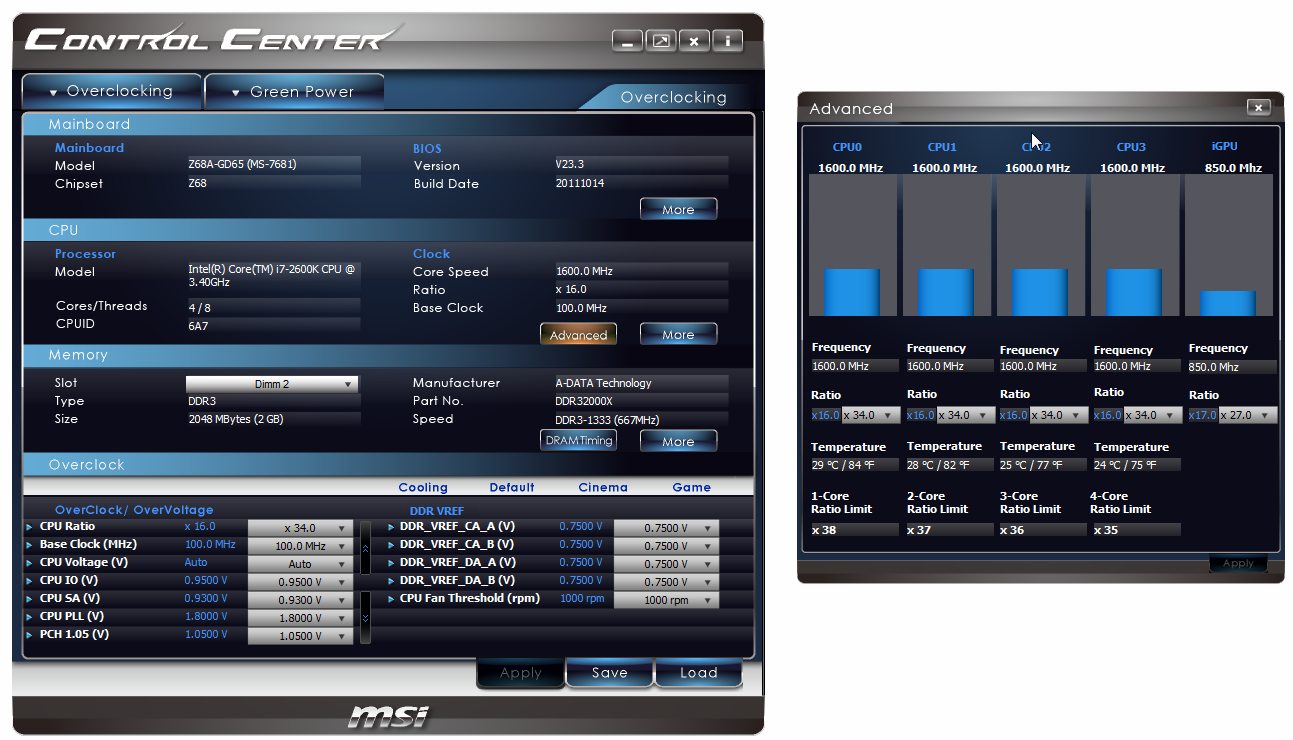Screen dimensions: 1293x740
Task: Click Apply in the Advanced window
Action: 1238,564
